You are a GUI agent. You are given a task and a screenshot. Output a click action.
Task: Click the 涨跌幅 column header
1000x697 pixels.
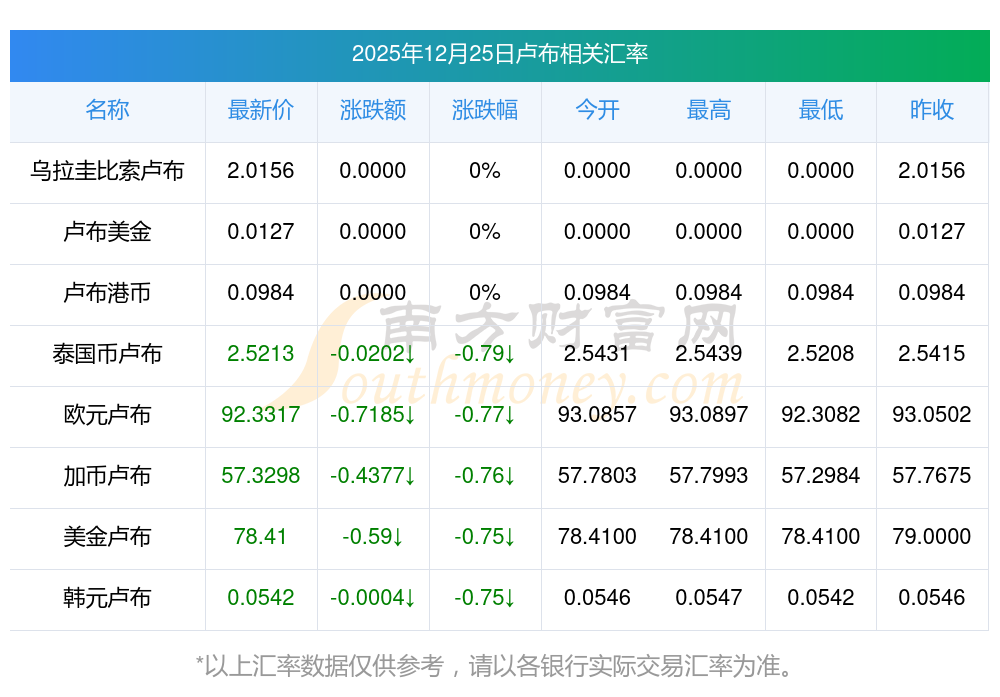point(484,110)
